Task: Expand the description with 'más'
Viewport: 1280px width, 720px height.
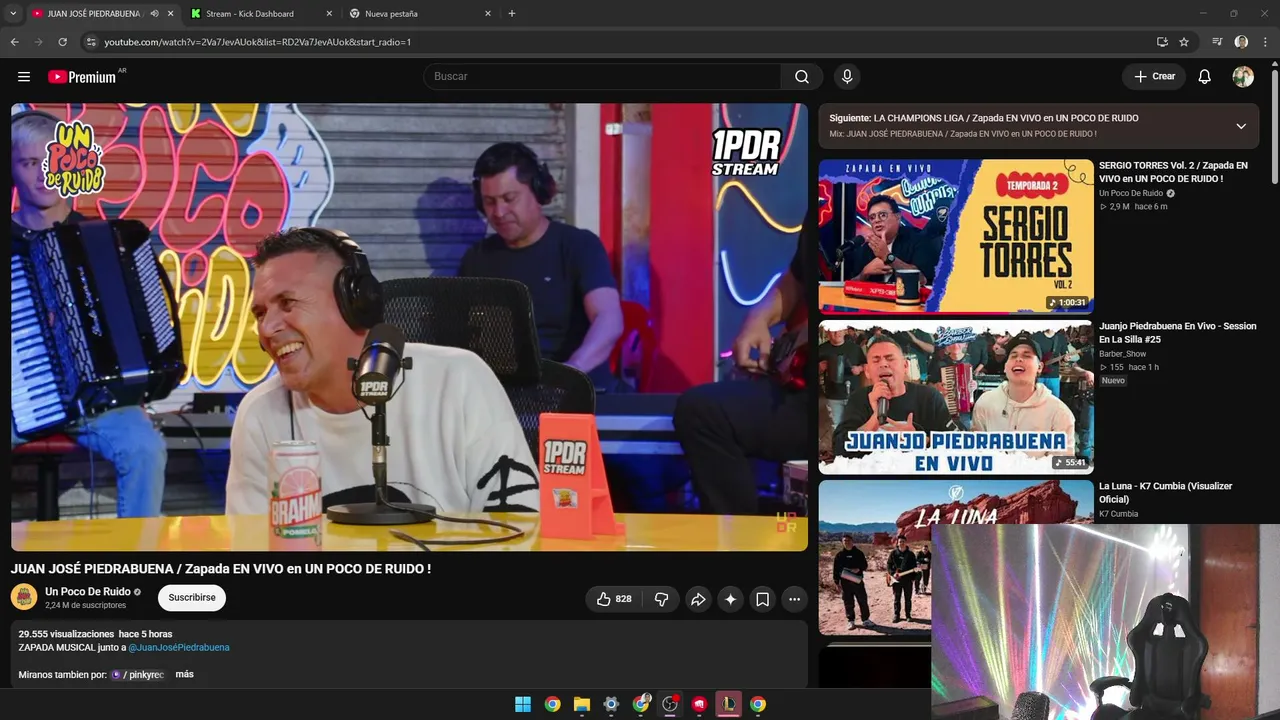Action: (x=184, y=674)
